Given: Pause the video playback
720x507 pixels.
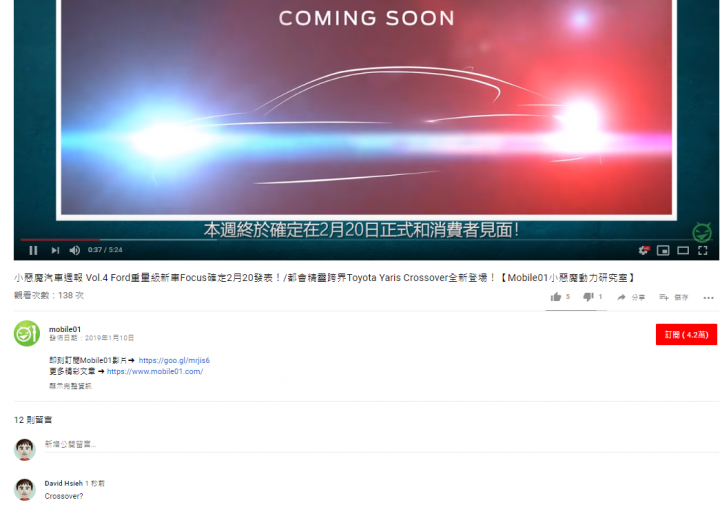Looking at the screenshot, I should 33,250.
